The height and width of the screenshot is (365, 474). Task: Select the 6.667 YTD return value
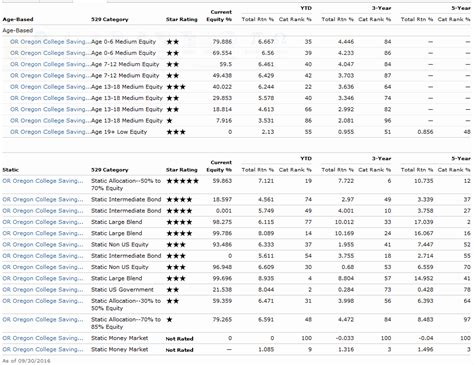coord(266,42)
